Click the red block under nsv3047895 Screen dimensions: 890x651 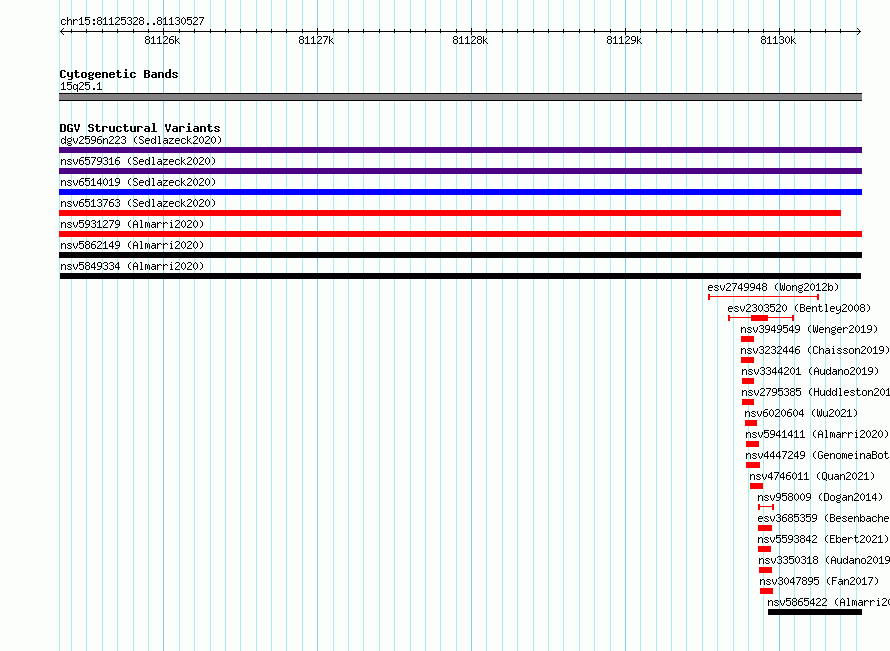click(767, 591)
